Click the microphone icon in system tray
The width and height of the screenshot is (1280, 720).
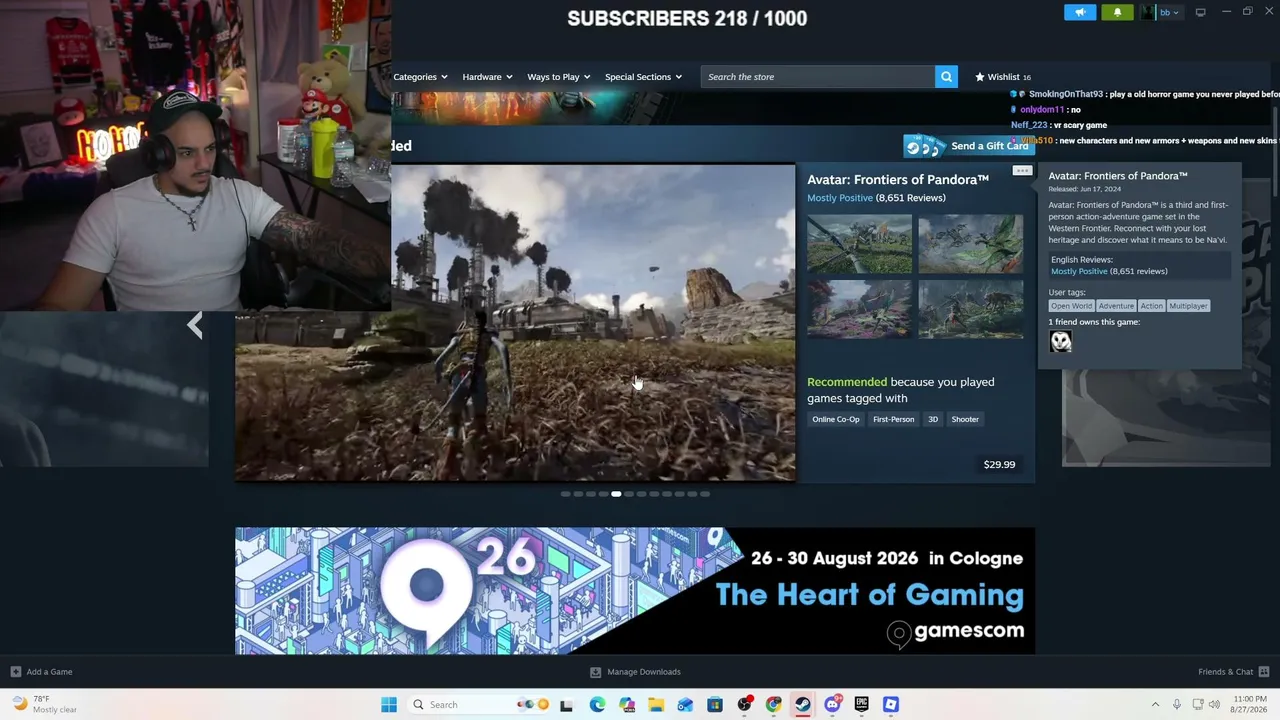coord(1177,704)
